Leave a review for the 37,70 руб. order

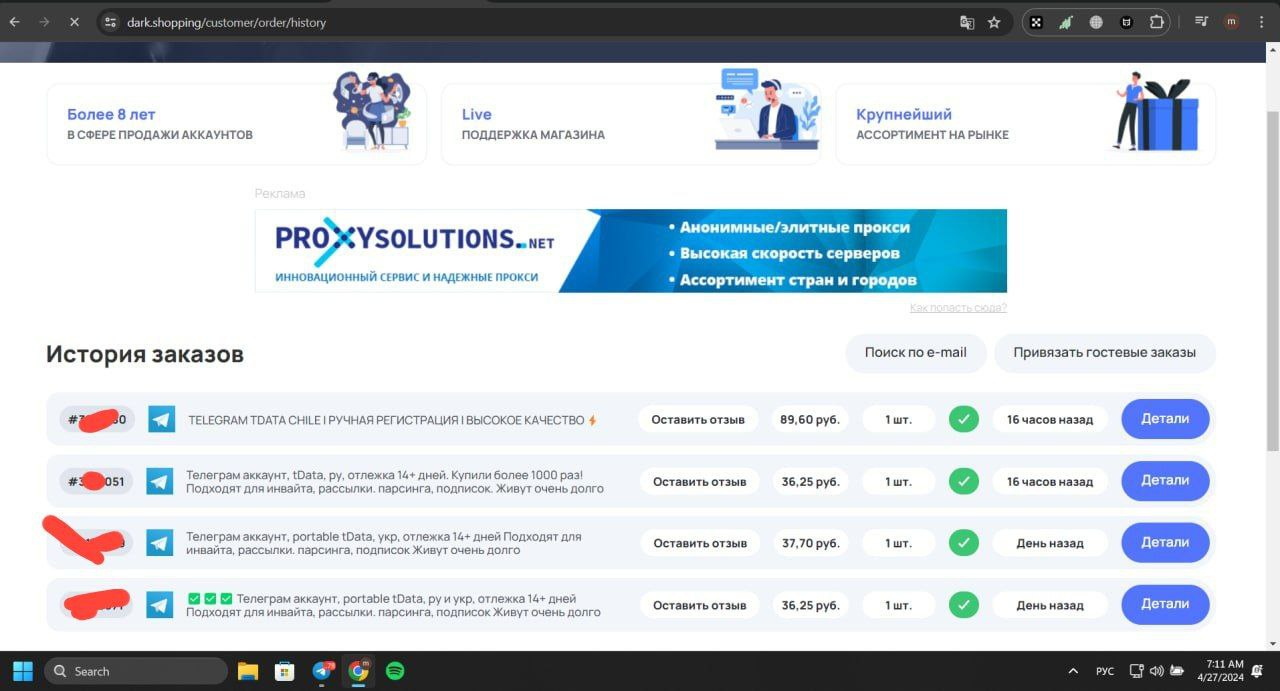[700, 543]
